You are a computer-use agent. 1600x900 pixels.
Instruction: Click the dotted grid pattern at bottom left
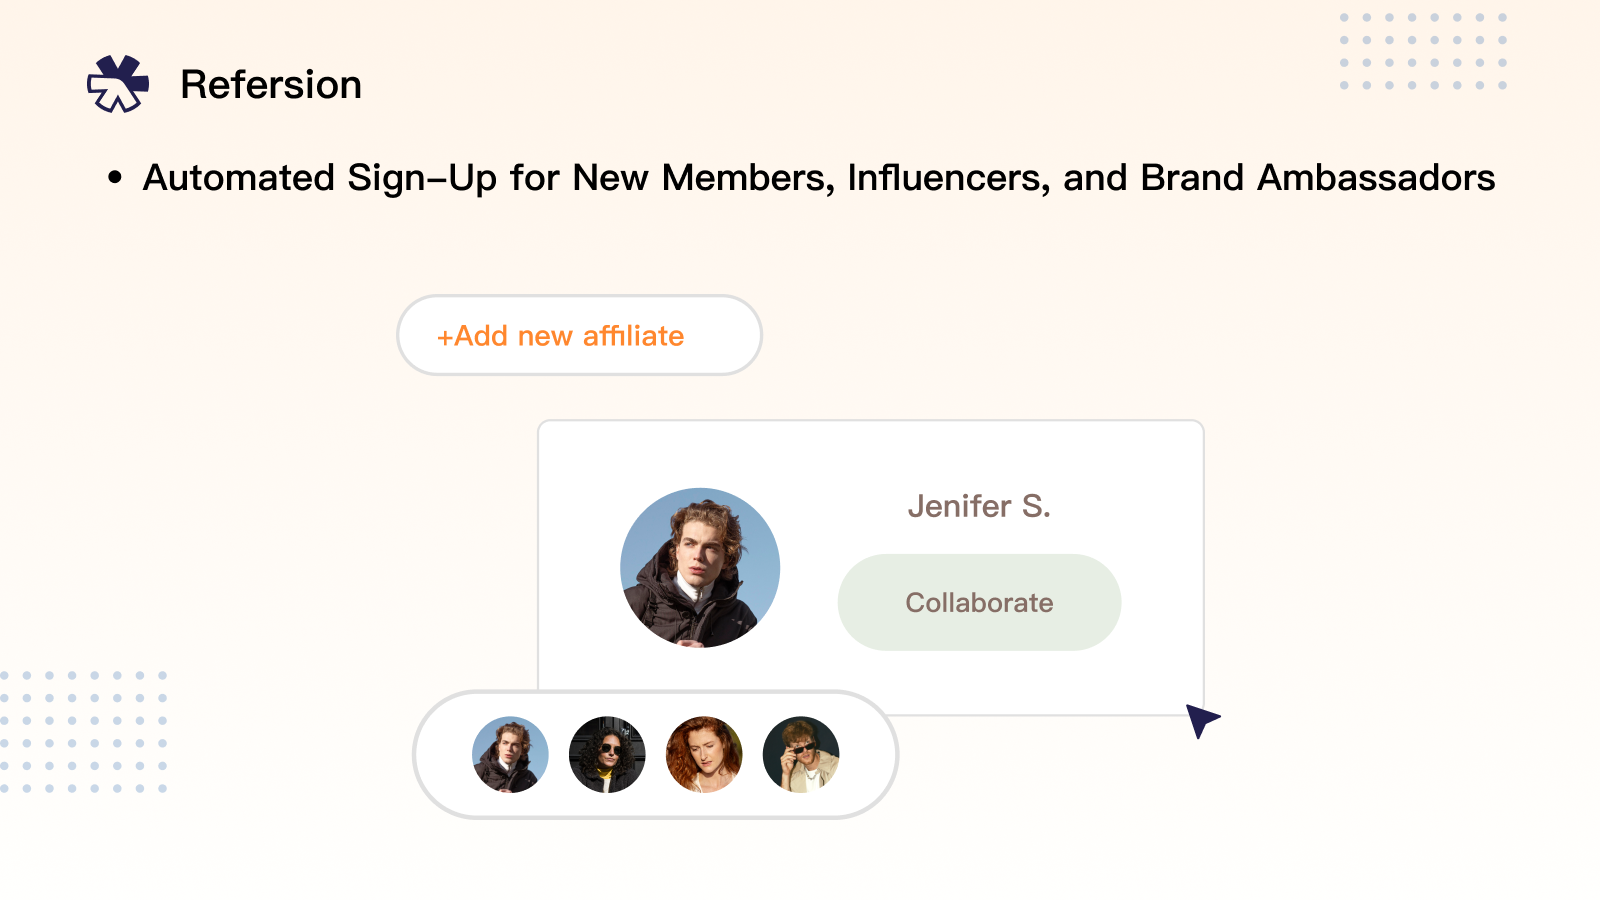(84, 732)
